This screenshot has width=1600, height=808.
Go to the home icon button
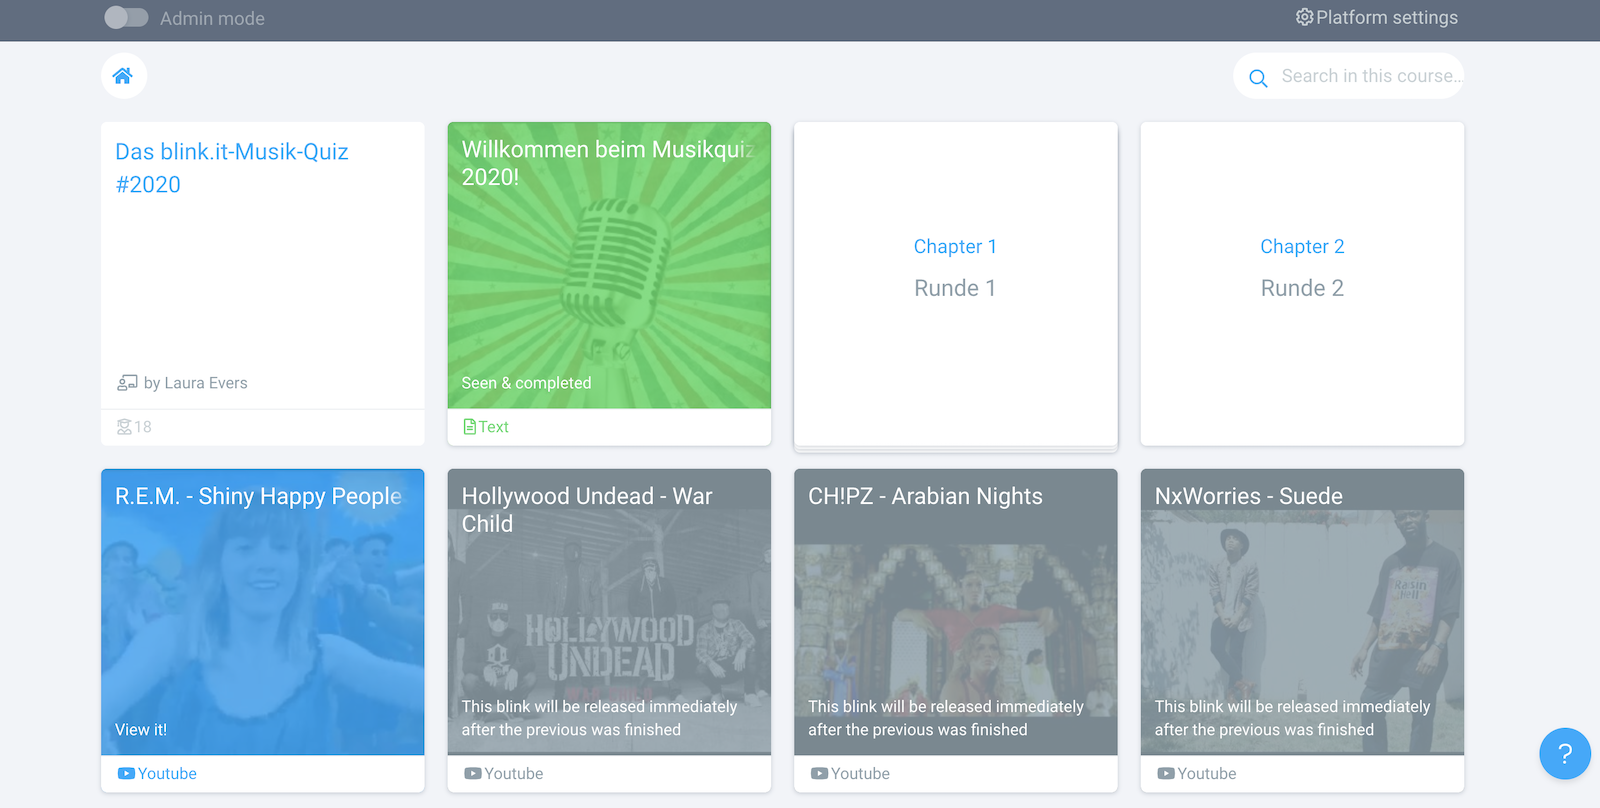point(123,76)
